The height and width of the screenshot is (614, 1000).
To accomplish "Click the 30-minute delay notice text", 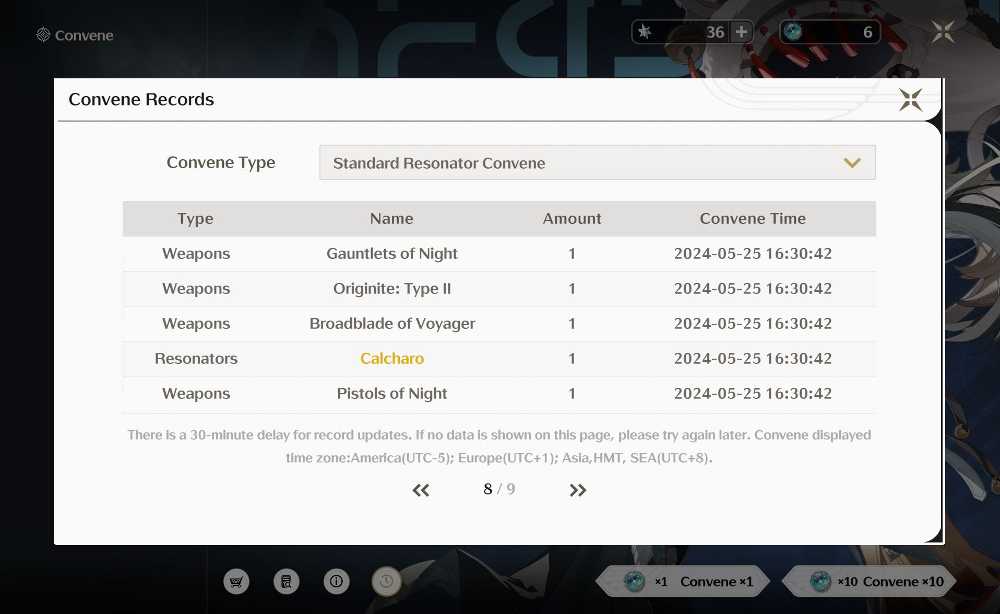I will 499,446.
